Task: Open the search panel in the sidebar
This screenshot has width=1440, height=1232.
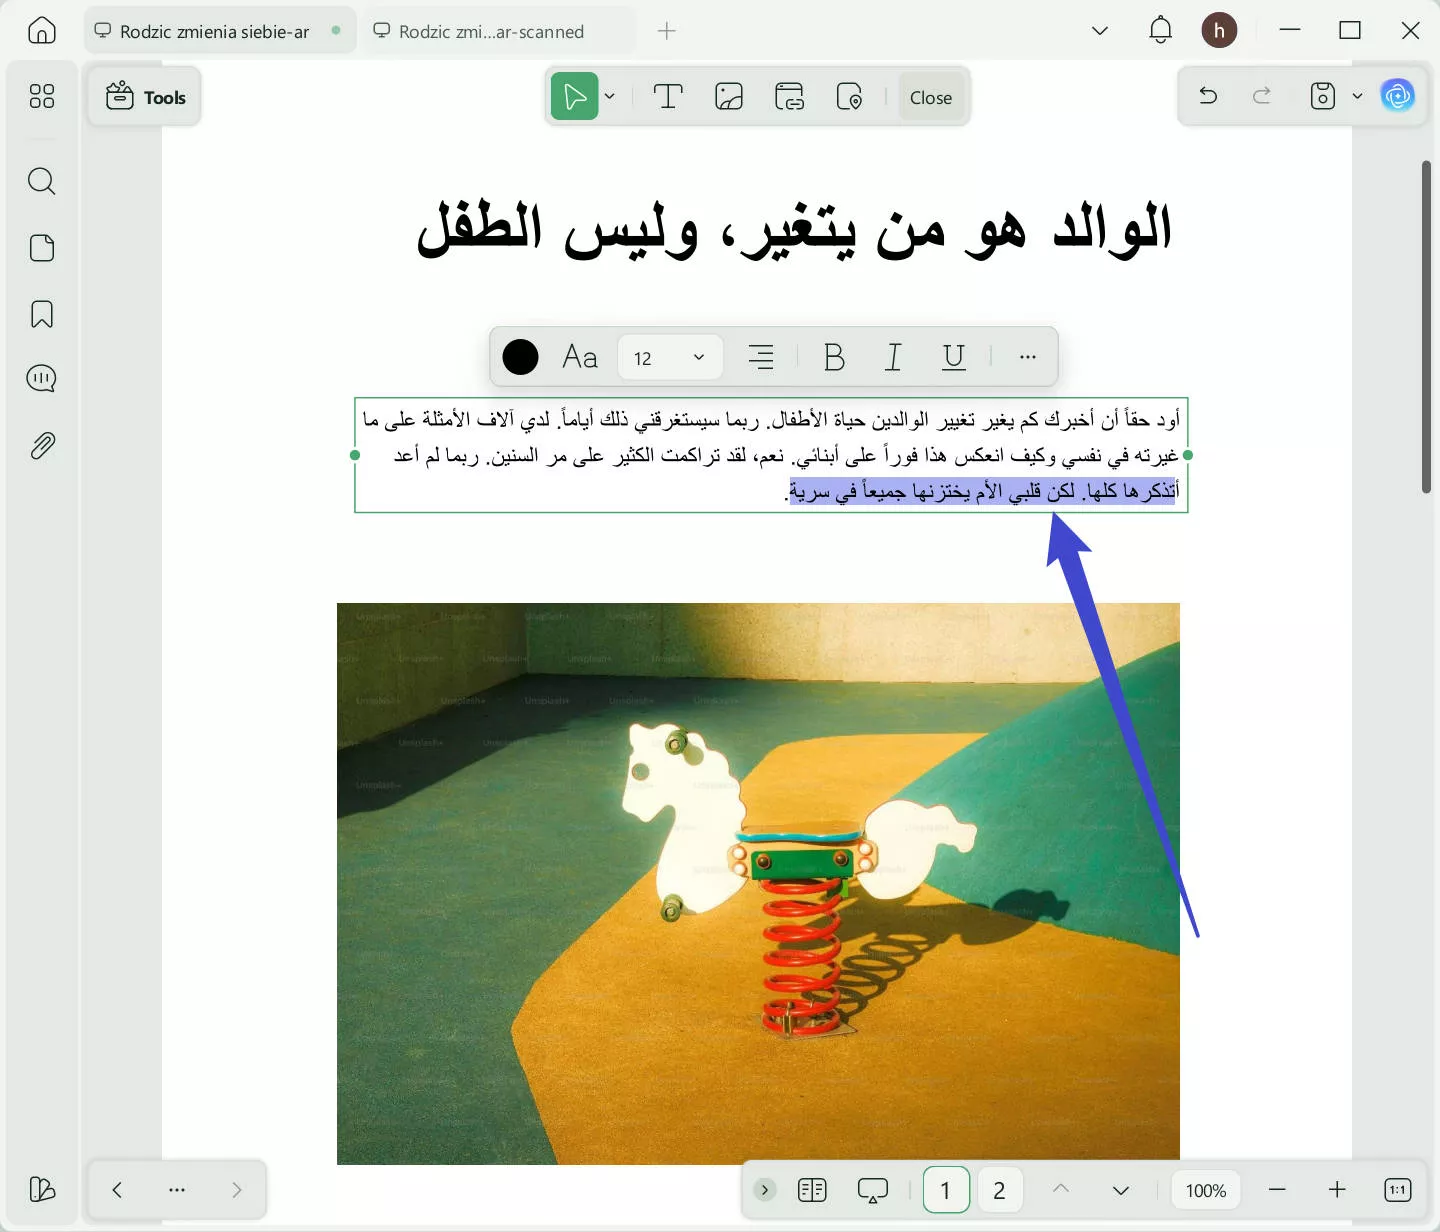Action: (x=41, y=181)
